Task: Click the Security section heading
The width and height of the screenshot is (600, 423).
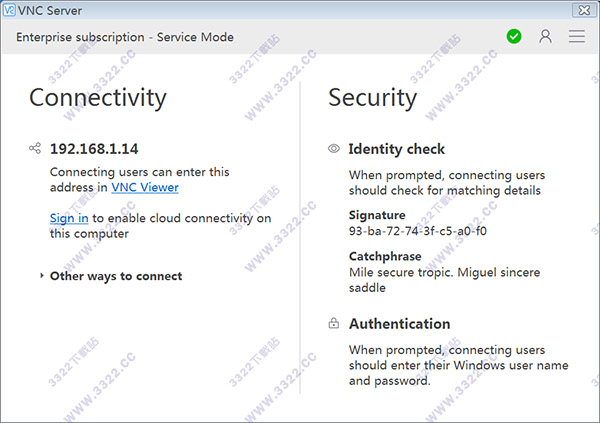Action: pyautogui.click(x=372, y=97)
